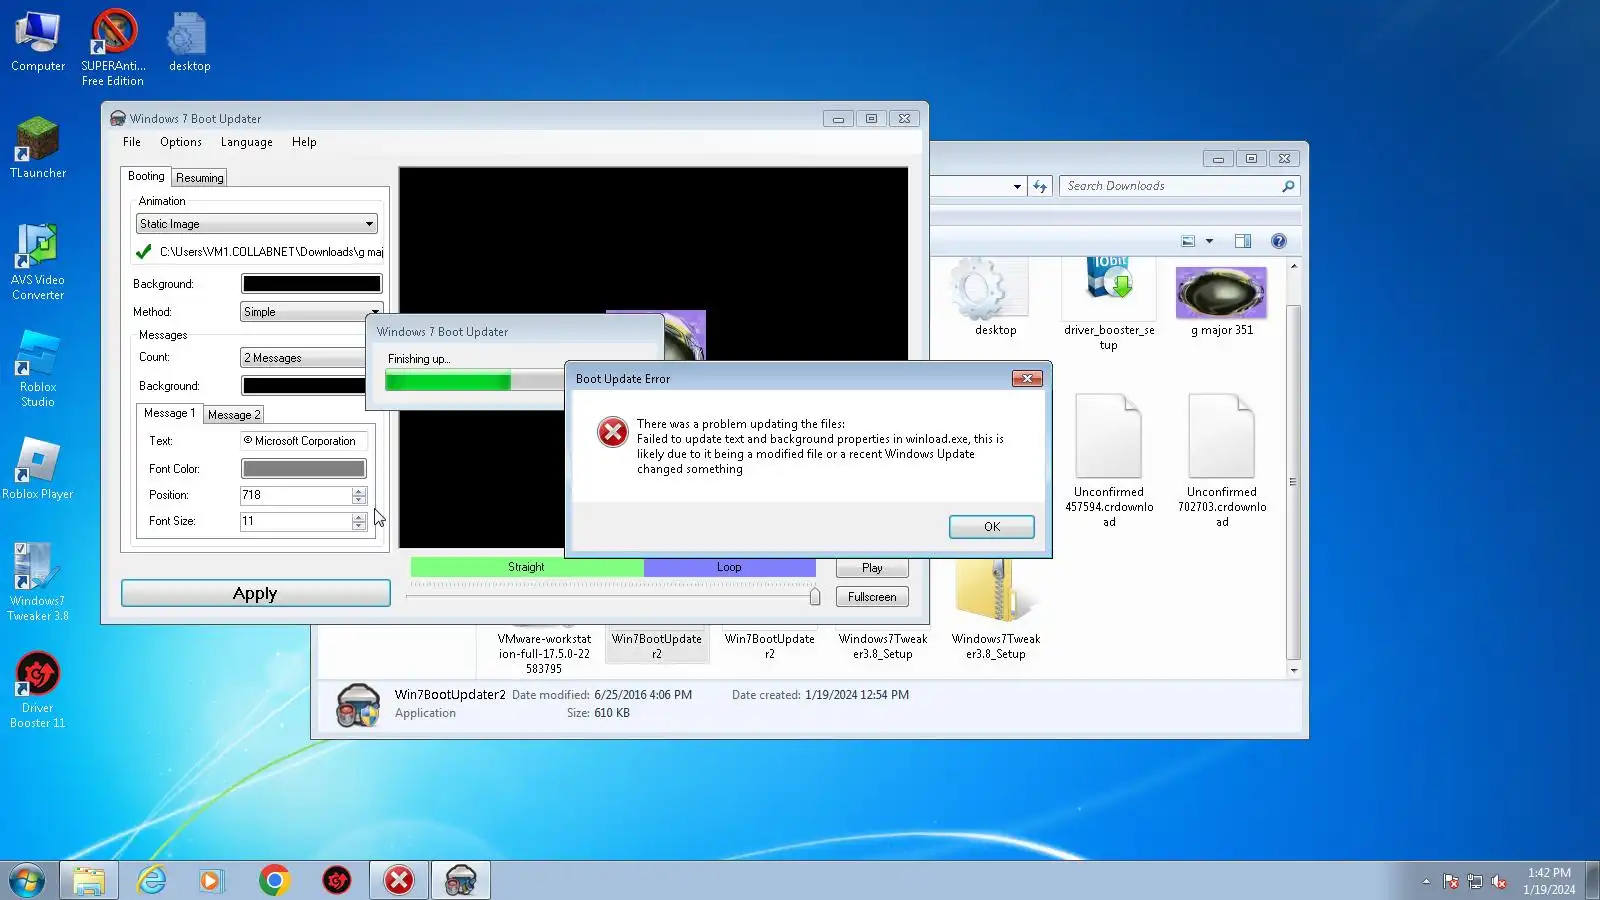Pick the animation Background color swatch
Image resolution: width=1600 pixels, height=900 pixels.
311,284
